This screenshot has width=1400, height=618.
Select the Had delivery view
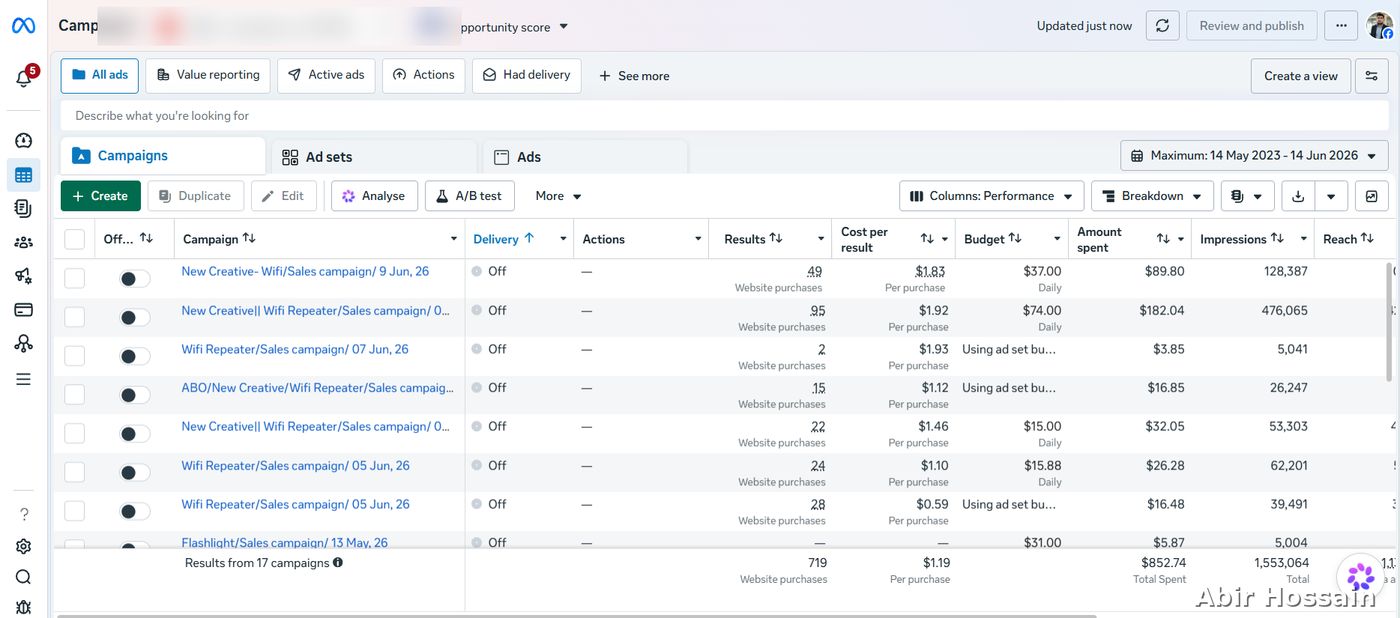[527, 75]
